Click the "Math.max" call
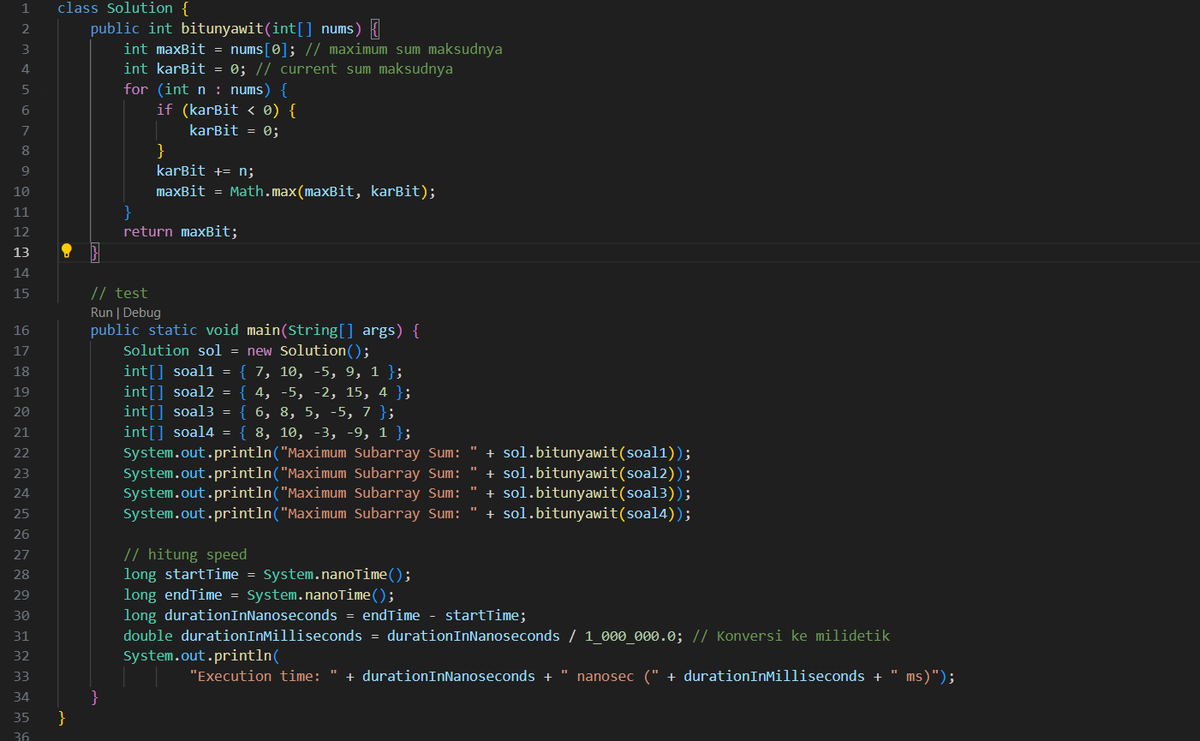Image resolution: width=1200 pixels, height=741 pixels. (x=263, y=191)
